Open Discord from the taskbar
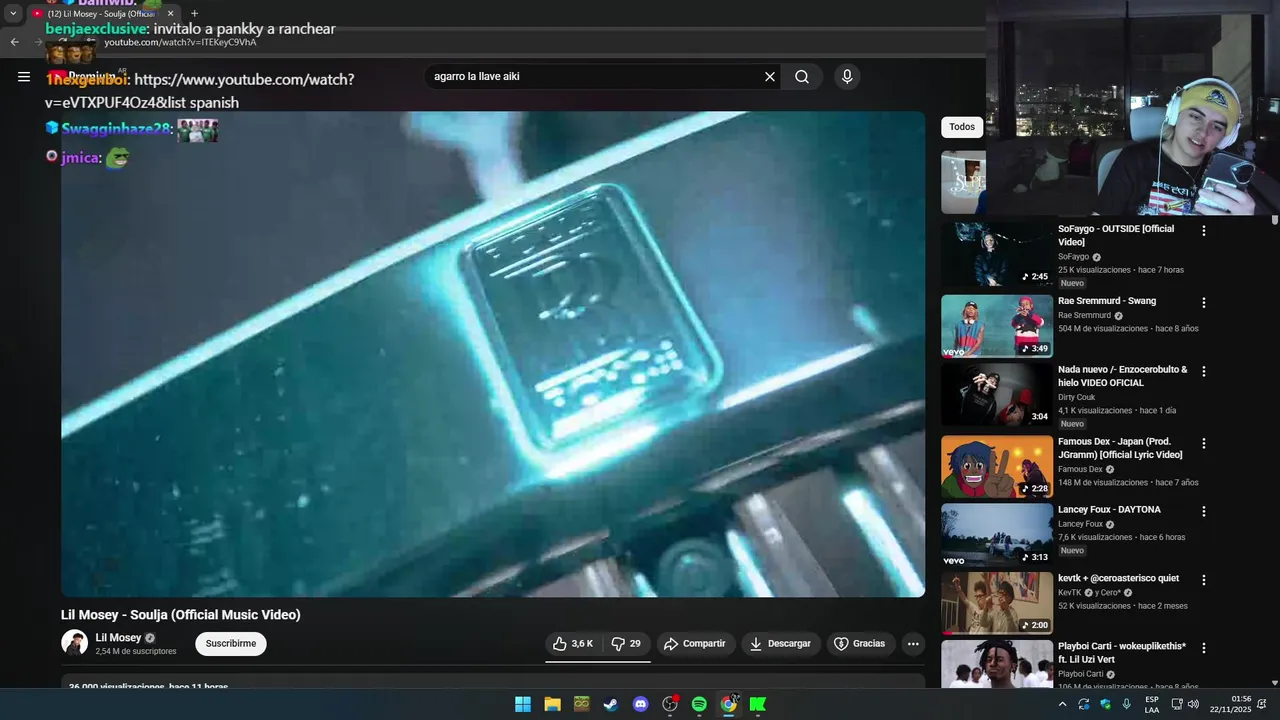The image size is (1280, 720). click(641, 704)
